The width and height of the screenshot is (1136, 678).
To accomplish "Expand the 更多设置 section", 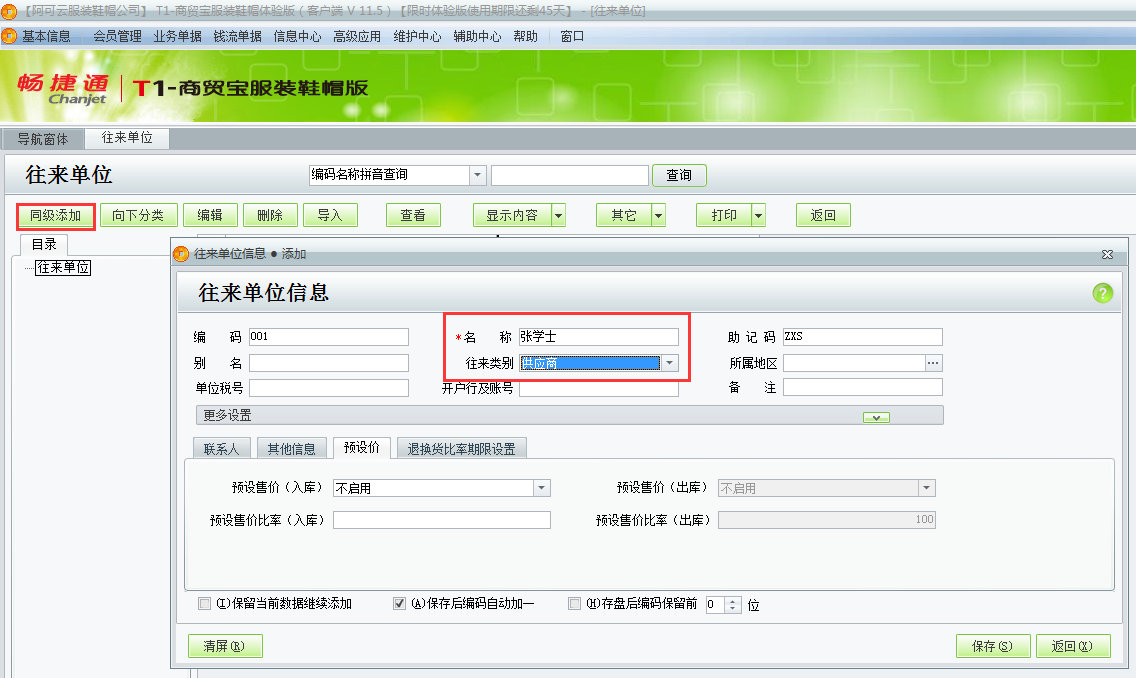I will point(876,415).
